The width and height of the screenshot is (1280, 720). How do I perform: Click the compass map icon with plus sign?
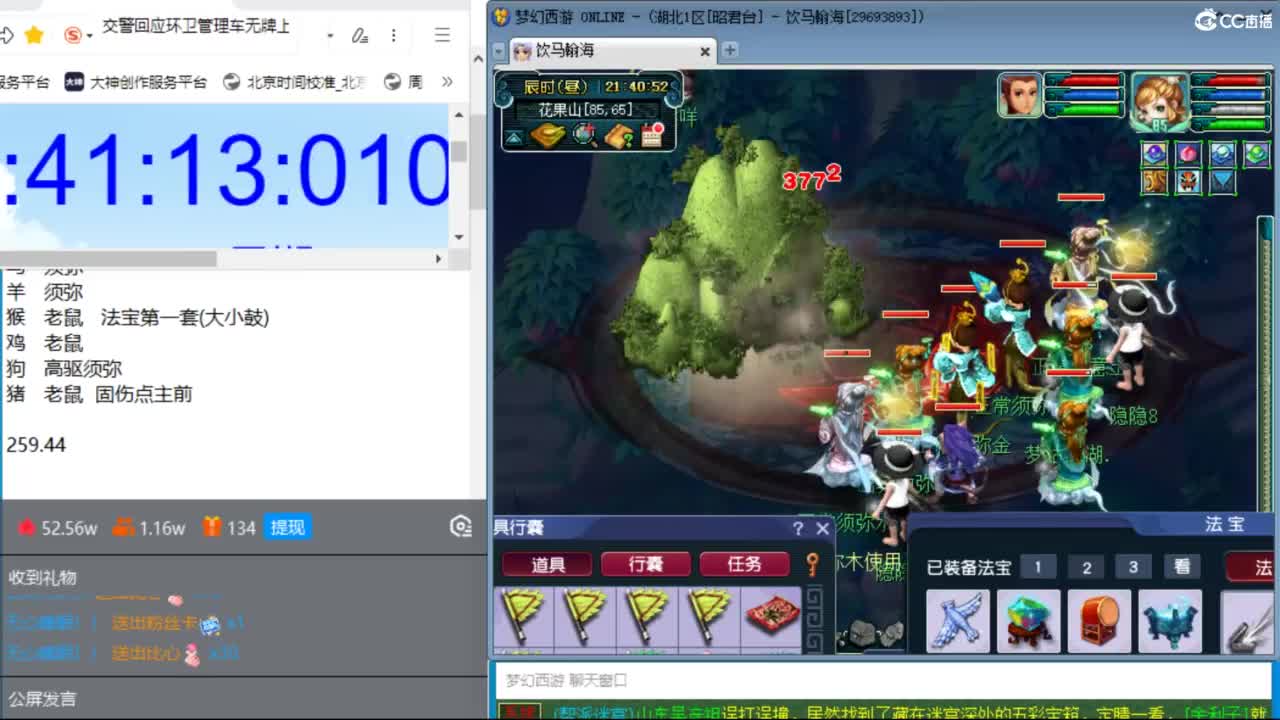click(x=583, y=134)
